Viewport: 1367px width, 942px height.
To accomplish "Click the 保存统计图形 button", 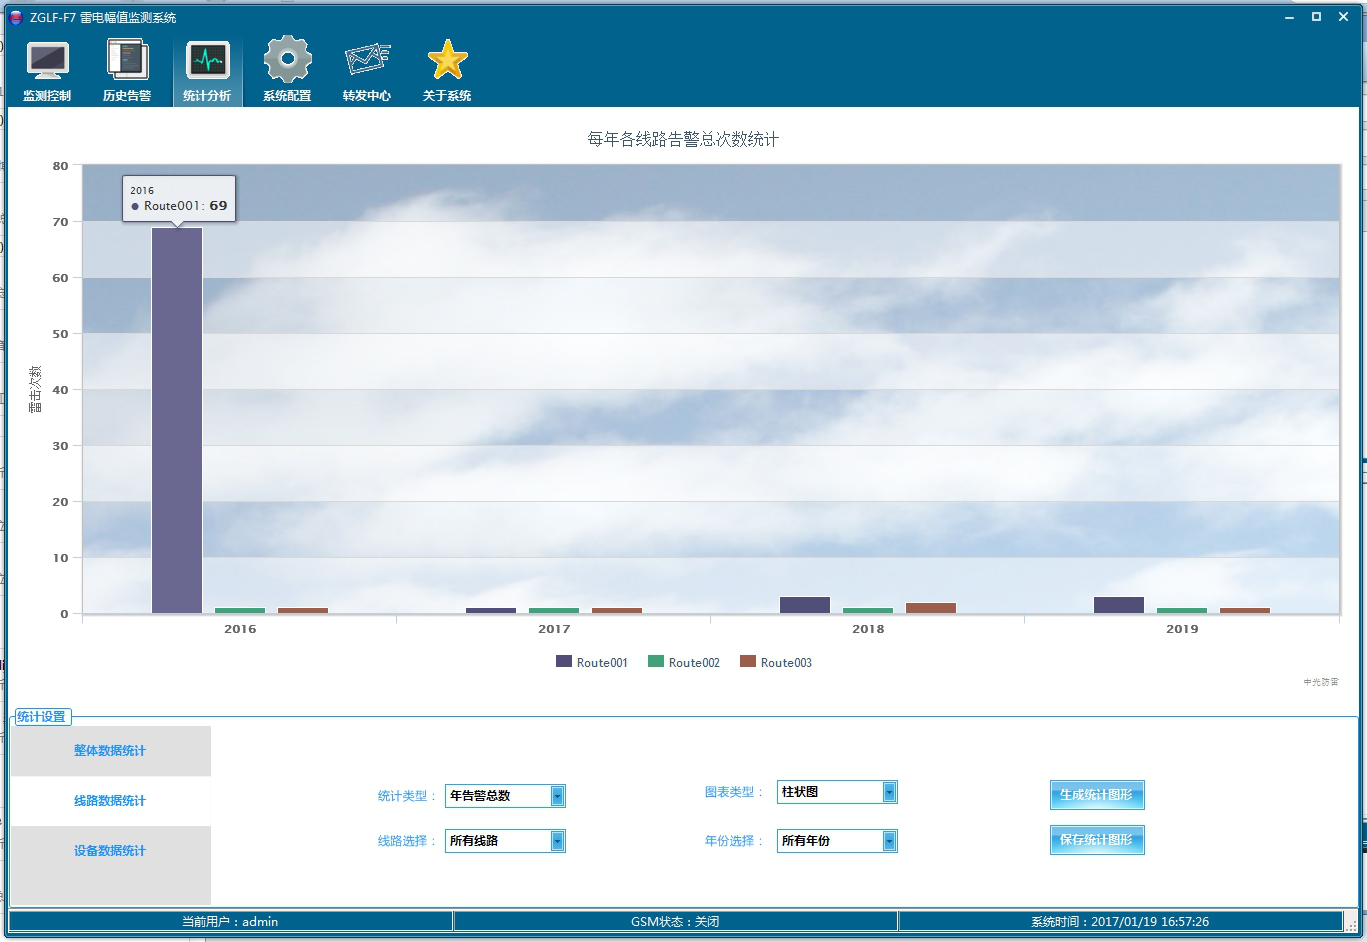I will pos(1096,840).
